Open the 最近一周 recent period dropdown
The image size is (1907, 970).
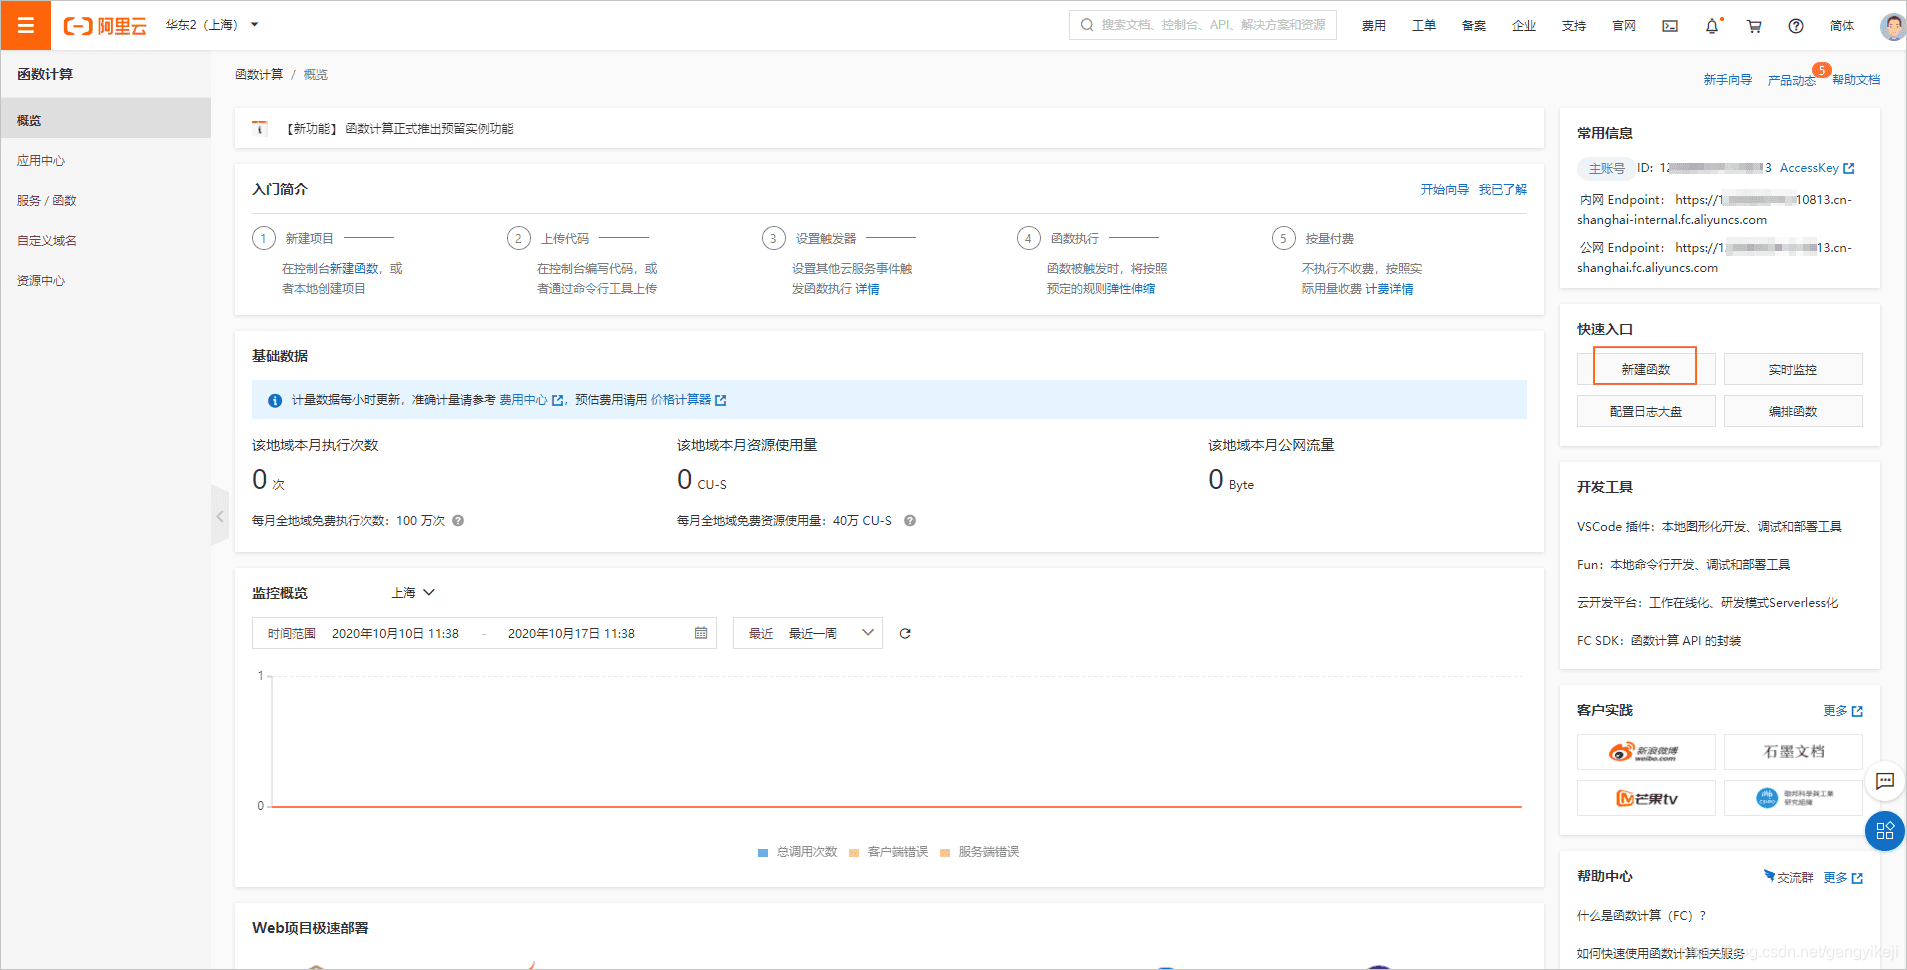pos(808,633)
